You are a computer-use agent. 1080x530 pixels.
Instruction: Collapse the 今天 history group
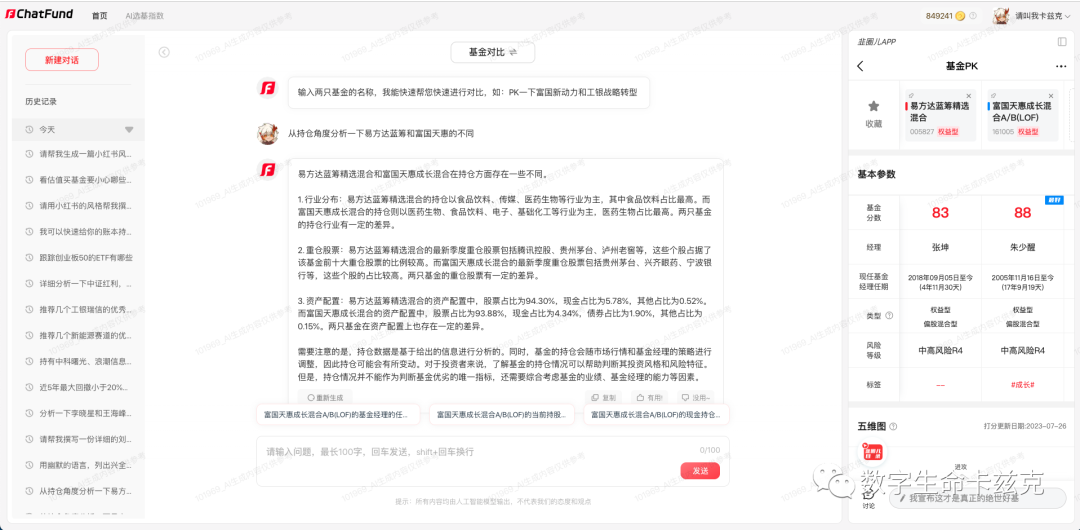tap(129, 130)
